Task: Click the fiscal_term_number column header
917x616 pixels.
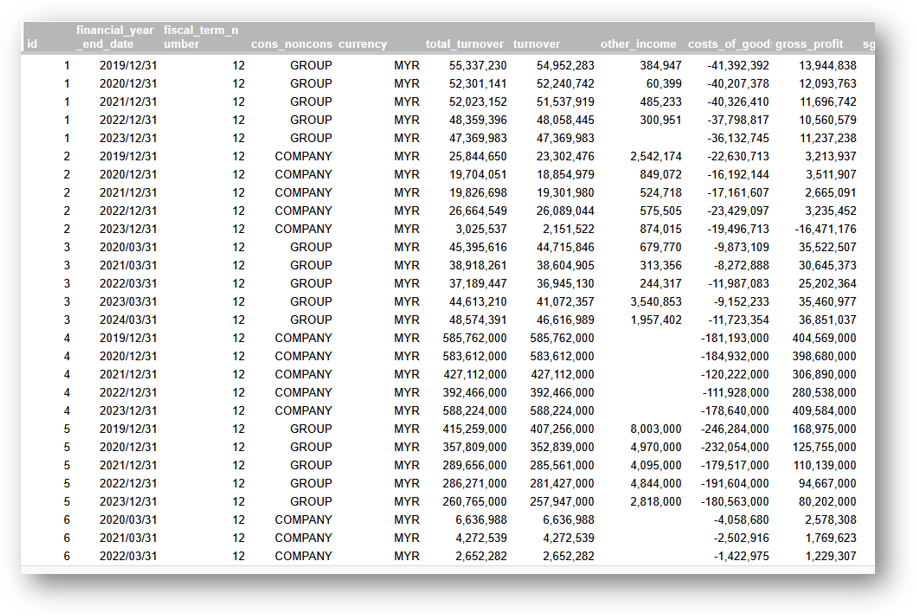Action: [201, 37]
